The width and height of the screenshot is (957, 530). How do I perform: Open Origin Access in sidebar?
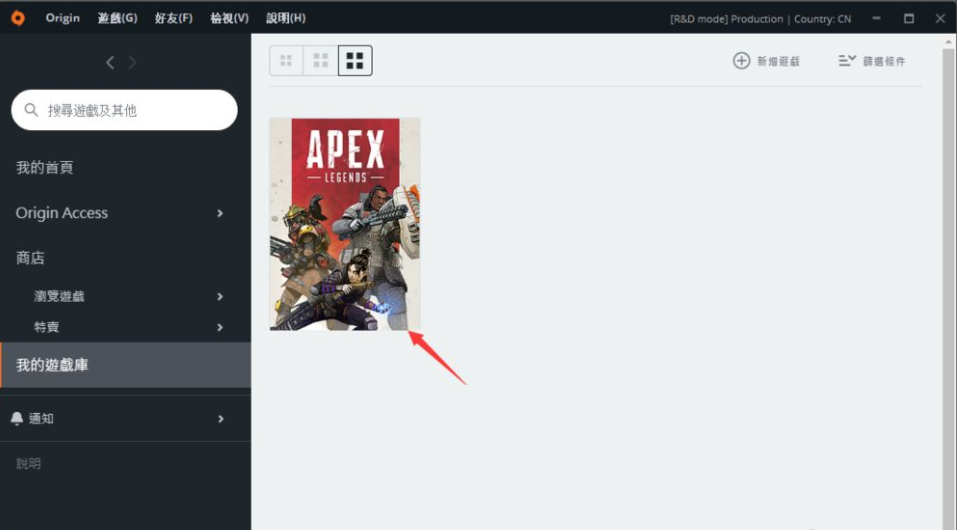(x=62, y=212)
